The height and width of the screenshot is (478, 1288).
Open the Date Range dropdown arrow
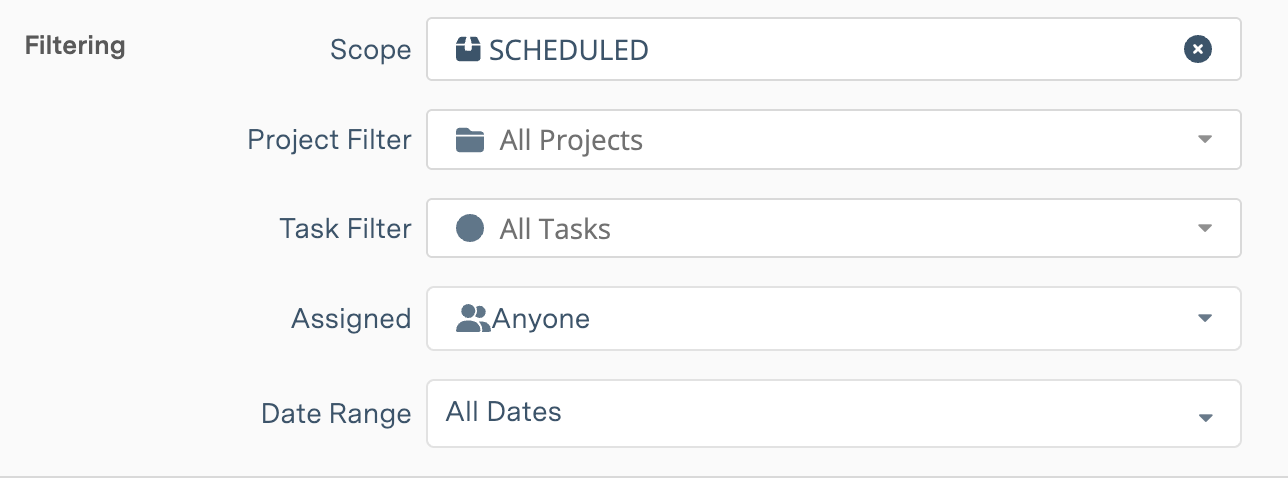point(1205,417)
